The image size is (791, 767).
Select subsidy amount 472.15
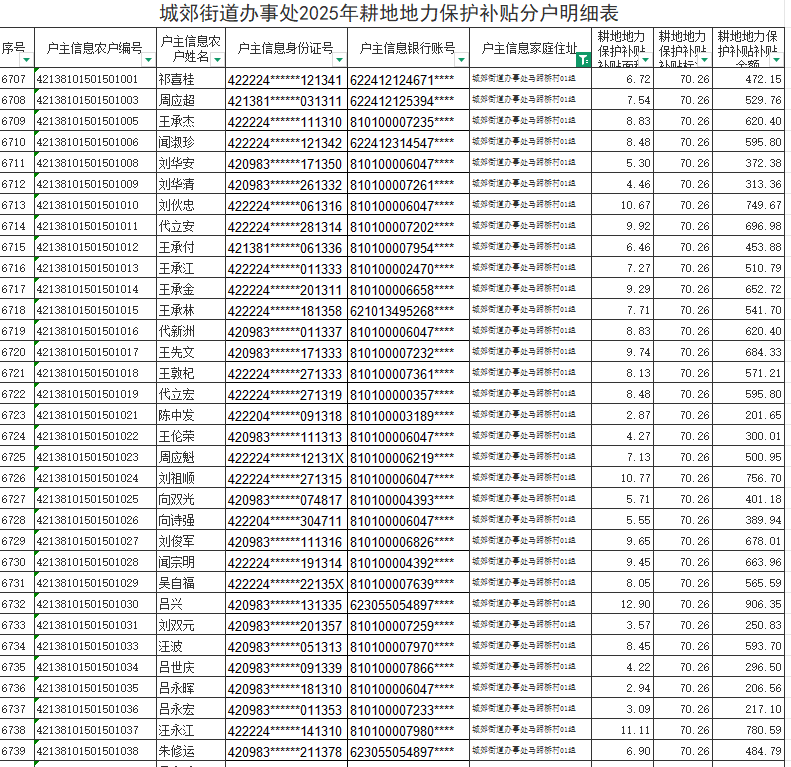coord(749,79)
